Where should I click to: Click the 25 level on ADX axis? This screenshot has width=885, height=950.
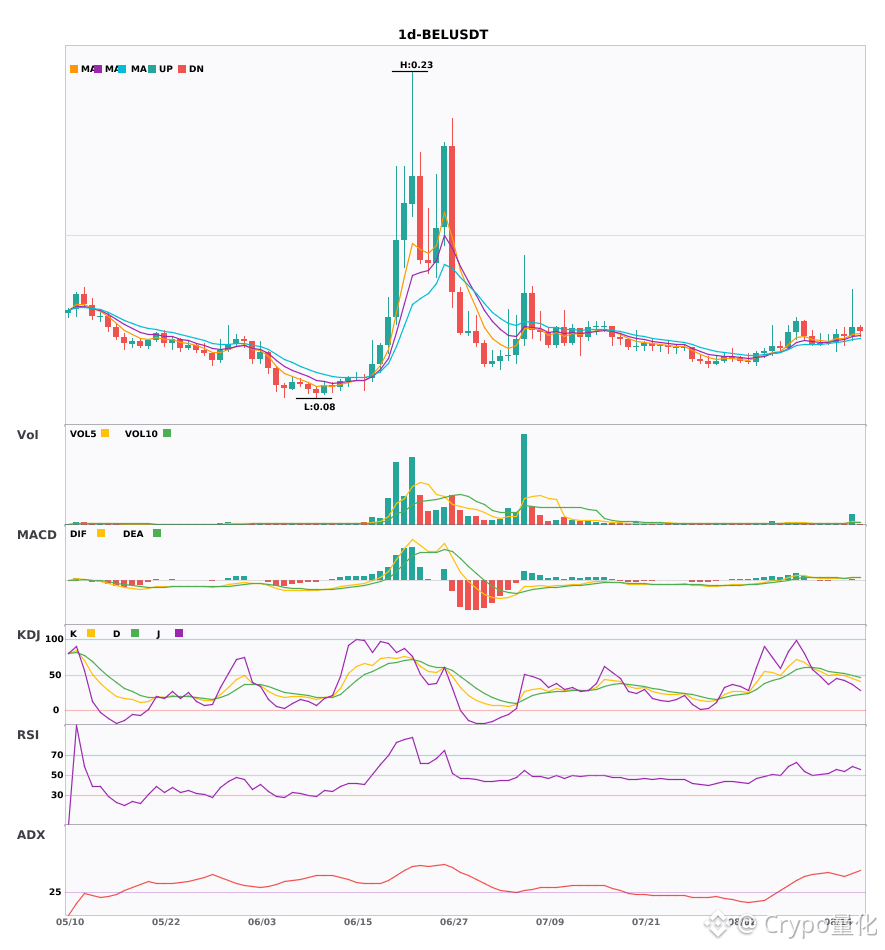pos(55,892)
